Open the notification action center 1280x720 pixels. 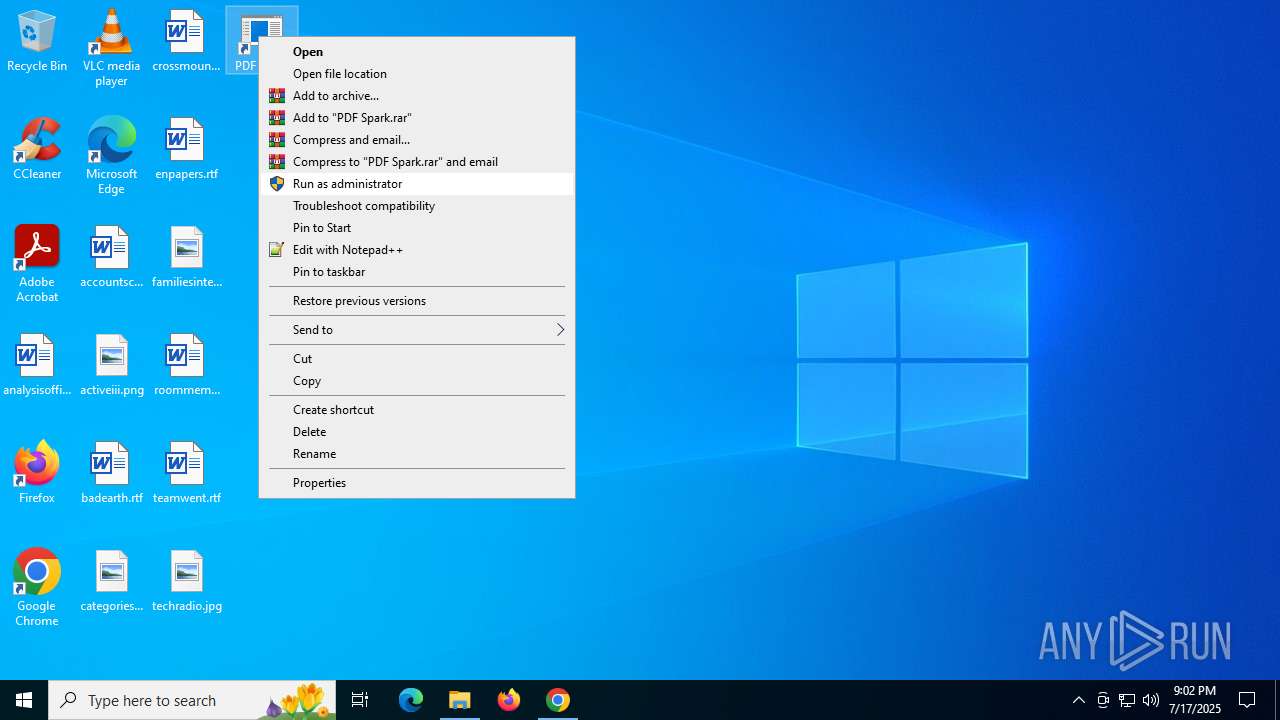tap(1248, 700)
